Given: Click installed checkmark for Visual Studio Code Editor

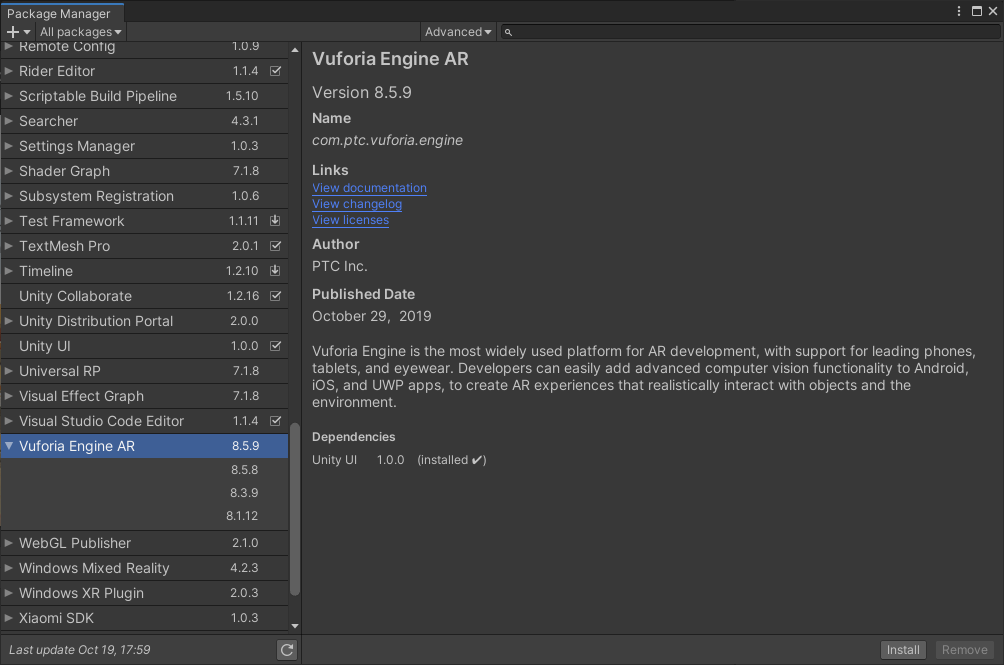Looking at the screenshot, I should (275, 421).
